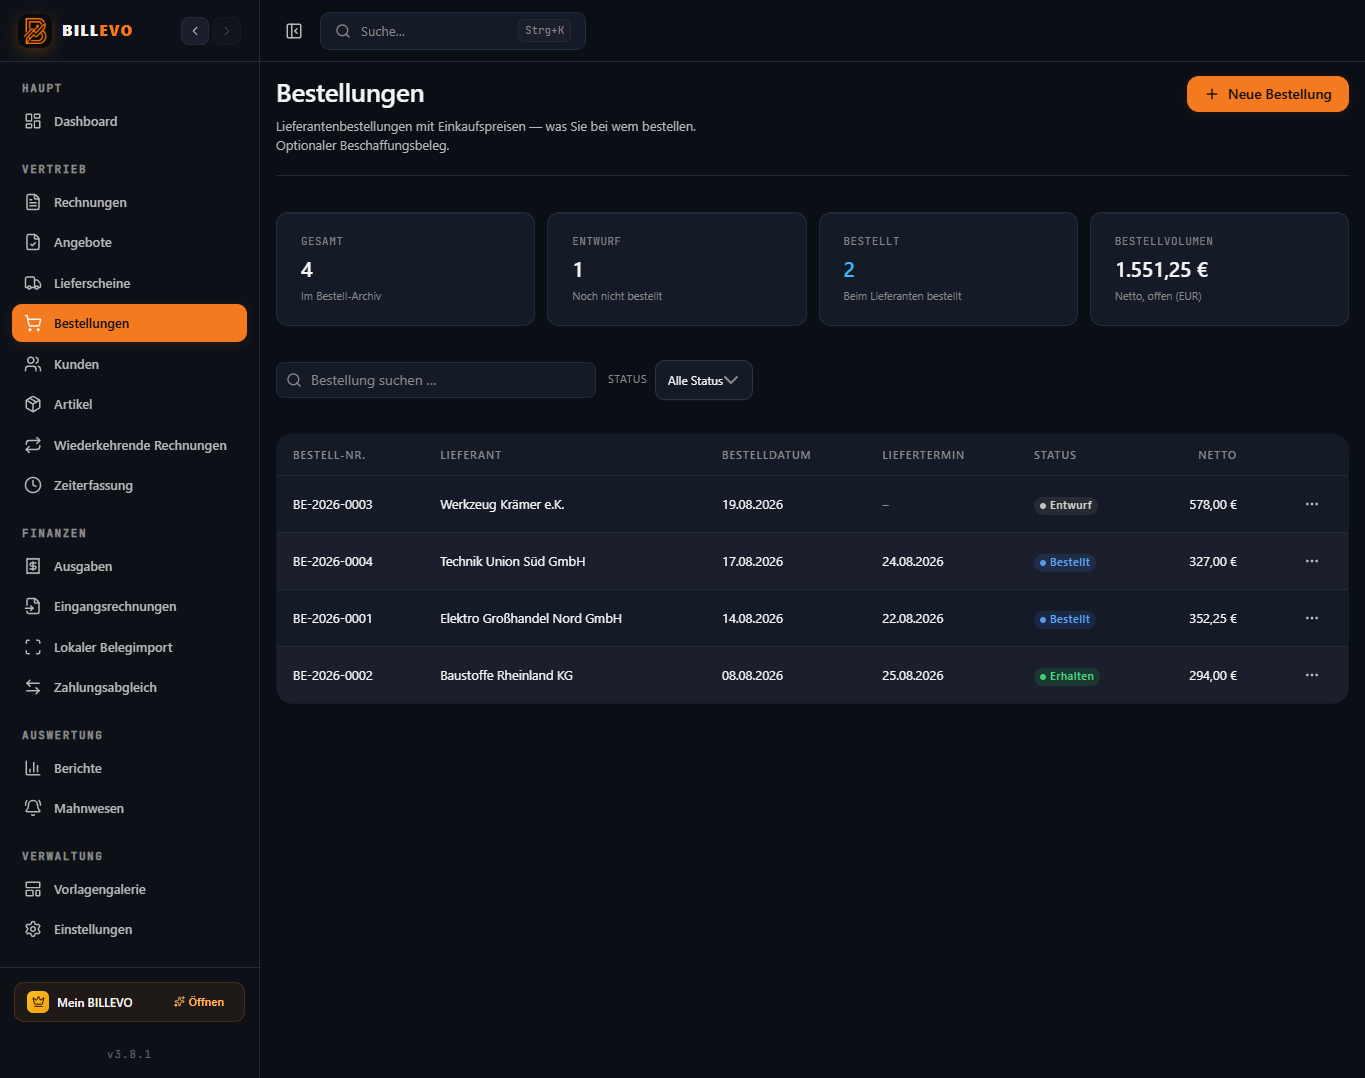Screen dimensions: 1365x1078
Task: Sort by LIEFERANT column header
Action: pos(471,455)
